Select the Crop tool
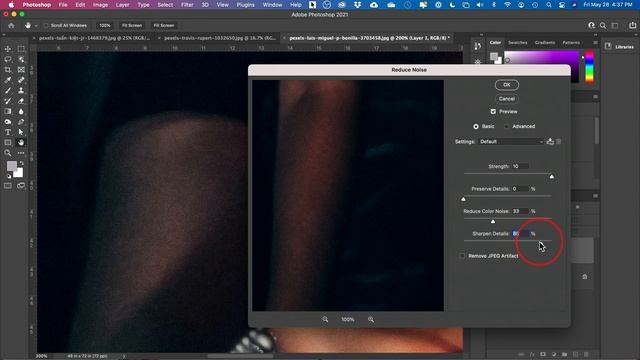This screenshot has height=360, width=640. [8, 70]
